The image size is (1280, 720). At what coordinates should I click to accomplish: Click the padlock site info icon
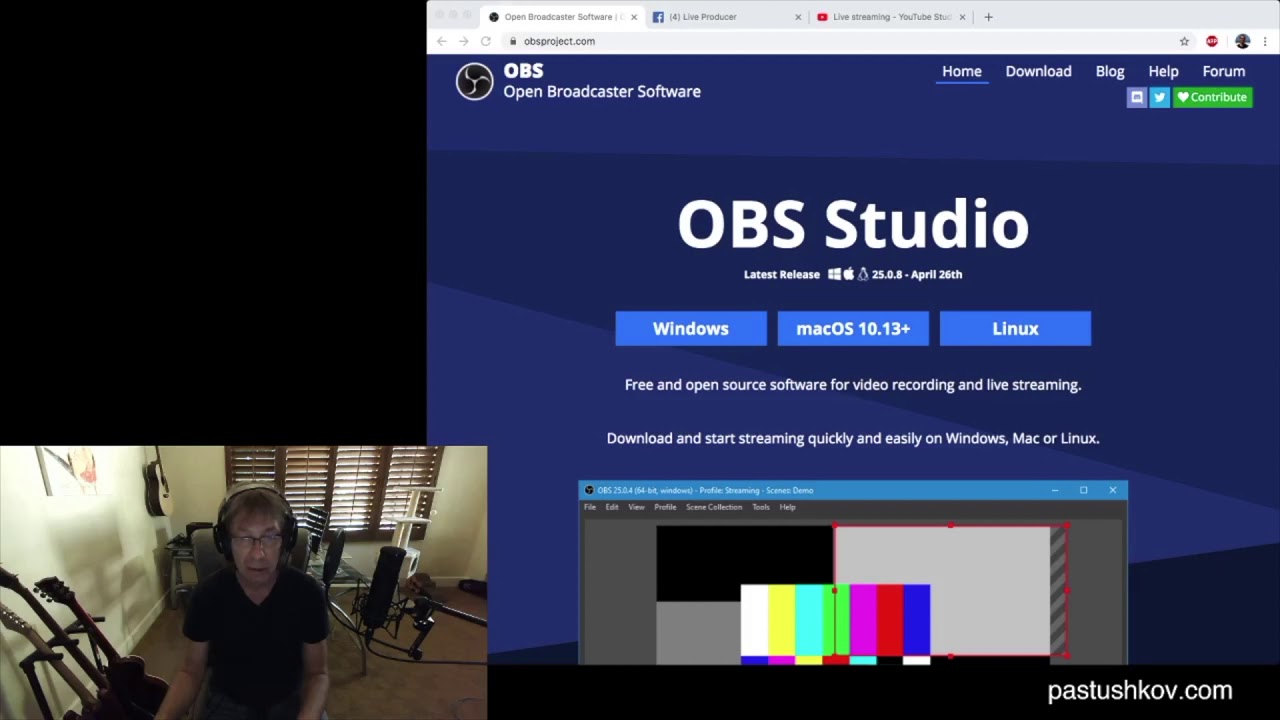point(513,41)
